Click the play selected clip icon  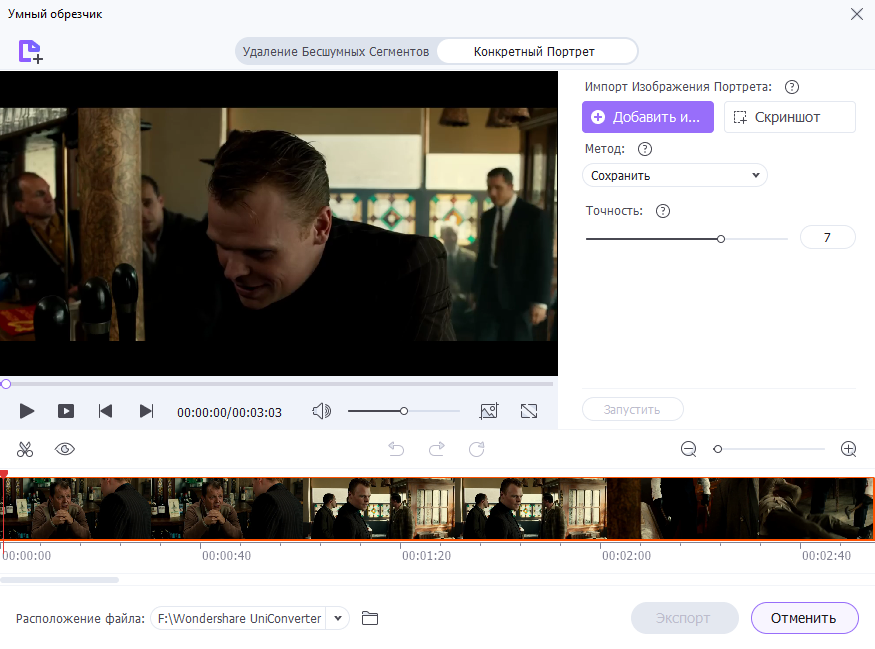tap(66, 412)
